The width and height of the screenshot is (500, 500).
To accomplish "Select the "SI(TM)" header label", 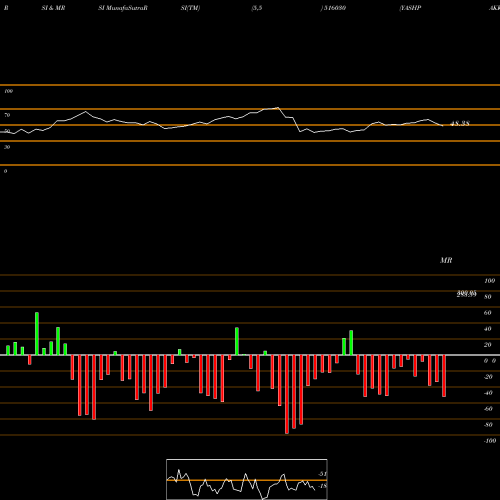I will click(x=190, y=8).
